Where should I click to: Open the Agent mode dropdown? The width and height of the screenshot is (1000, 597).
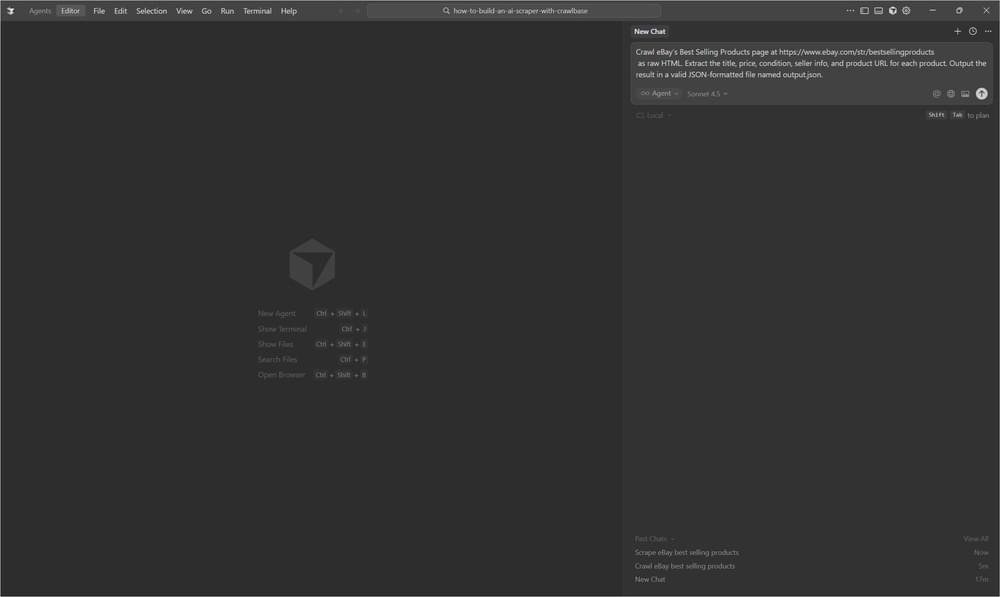659,93
